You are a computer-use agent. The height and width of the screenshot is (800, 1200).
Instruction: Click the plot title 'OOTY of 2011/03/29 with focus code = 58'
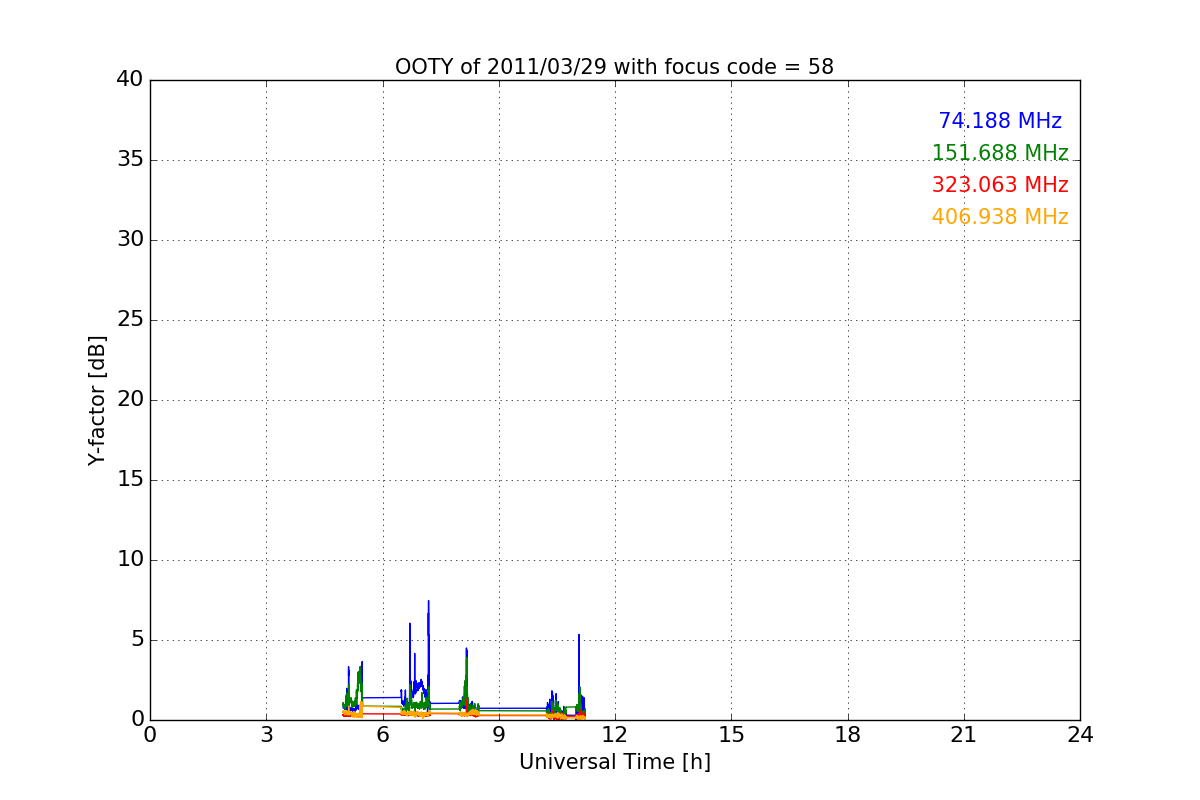(614, 67)
